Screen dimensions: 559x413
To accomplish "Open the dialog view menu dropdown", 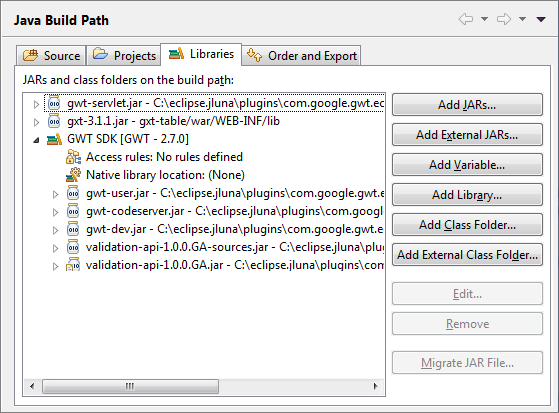I will pos(541,19).
